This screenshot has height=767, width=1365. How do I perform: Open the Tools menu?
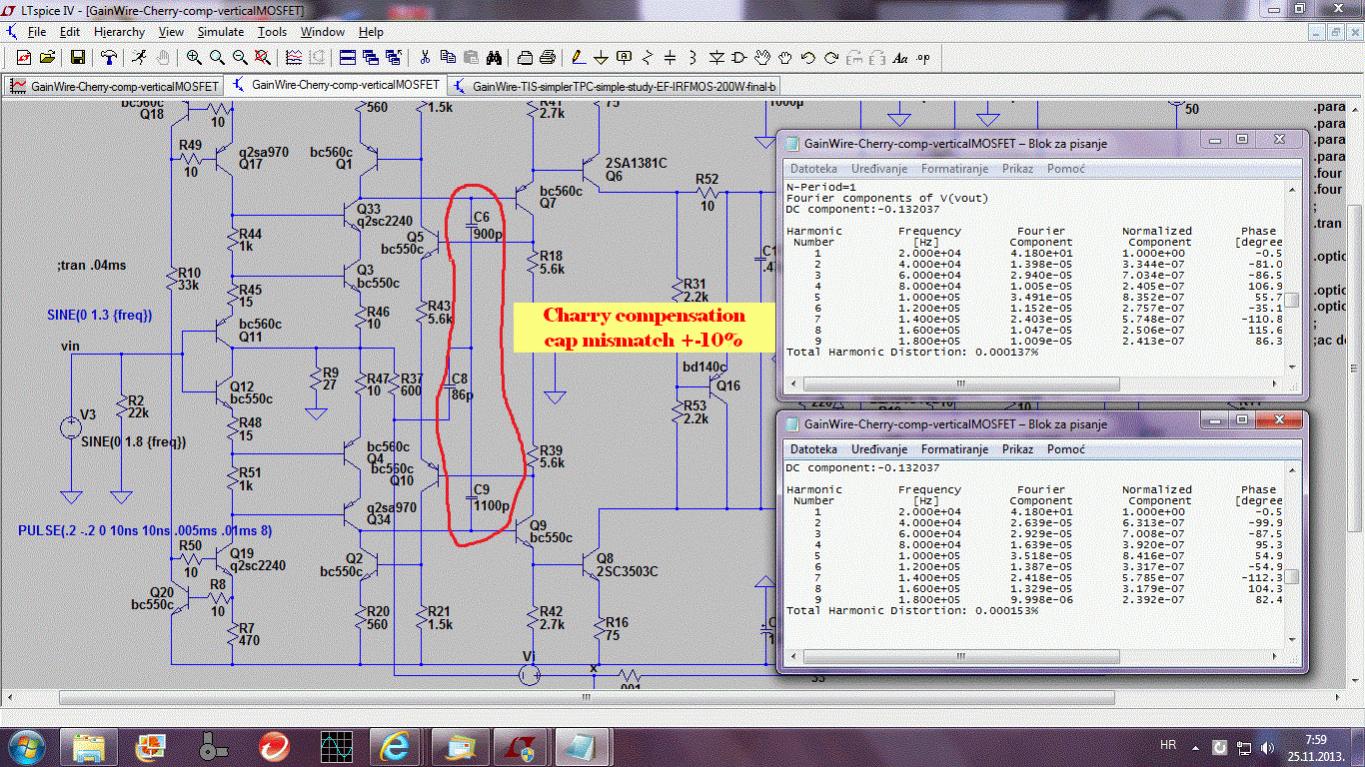[x=272, y=32]
